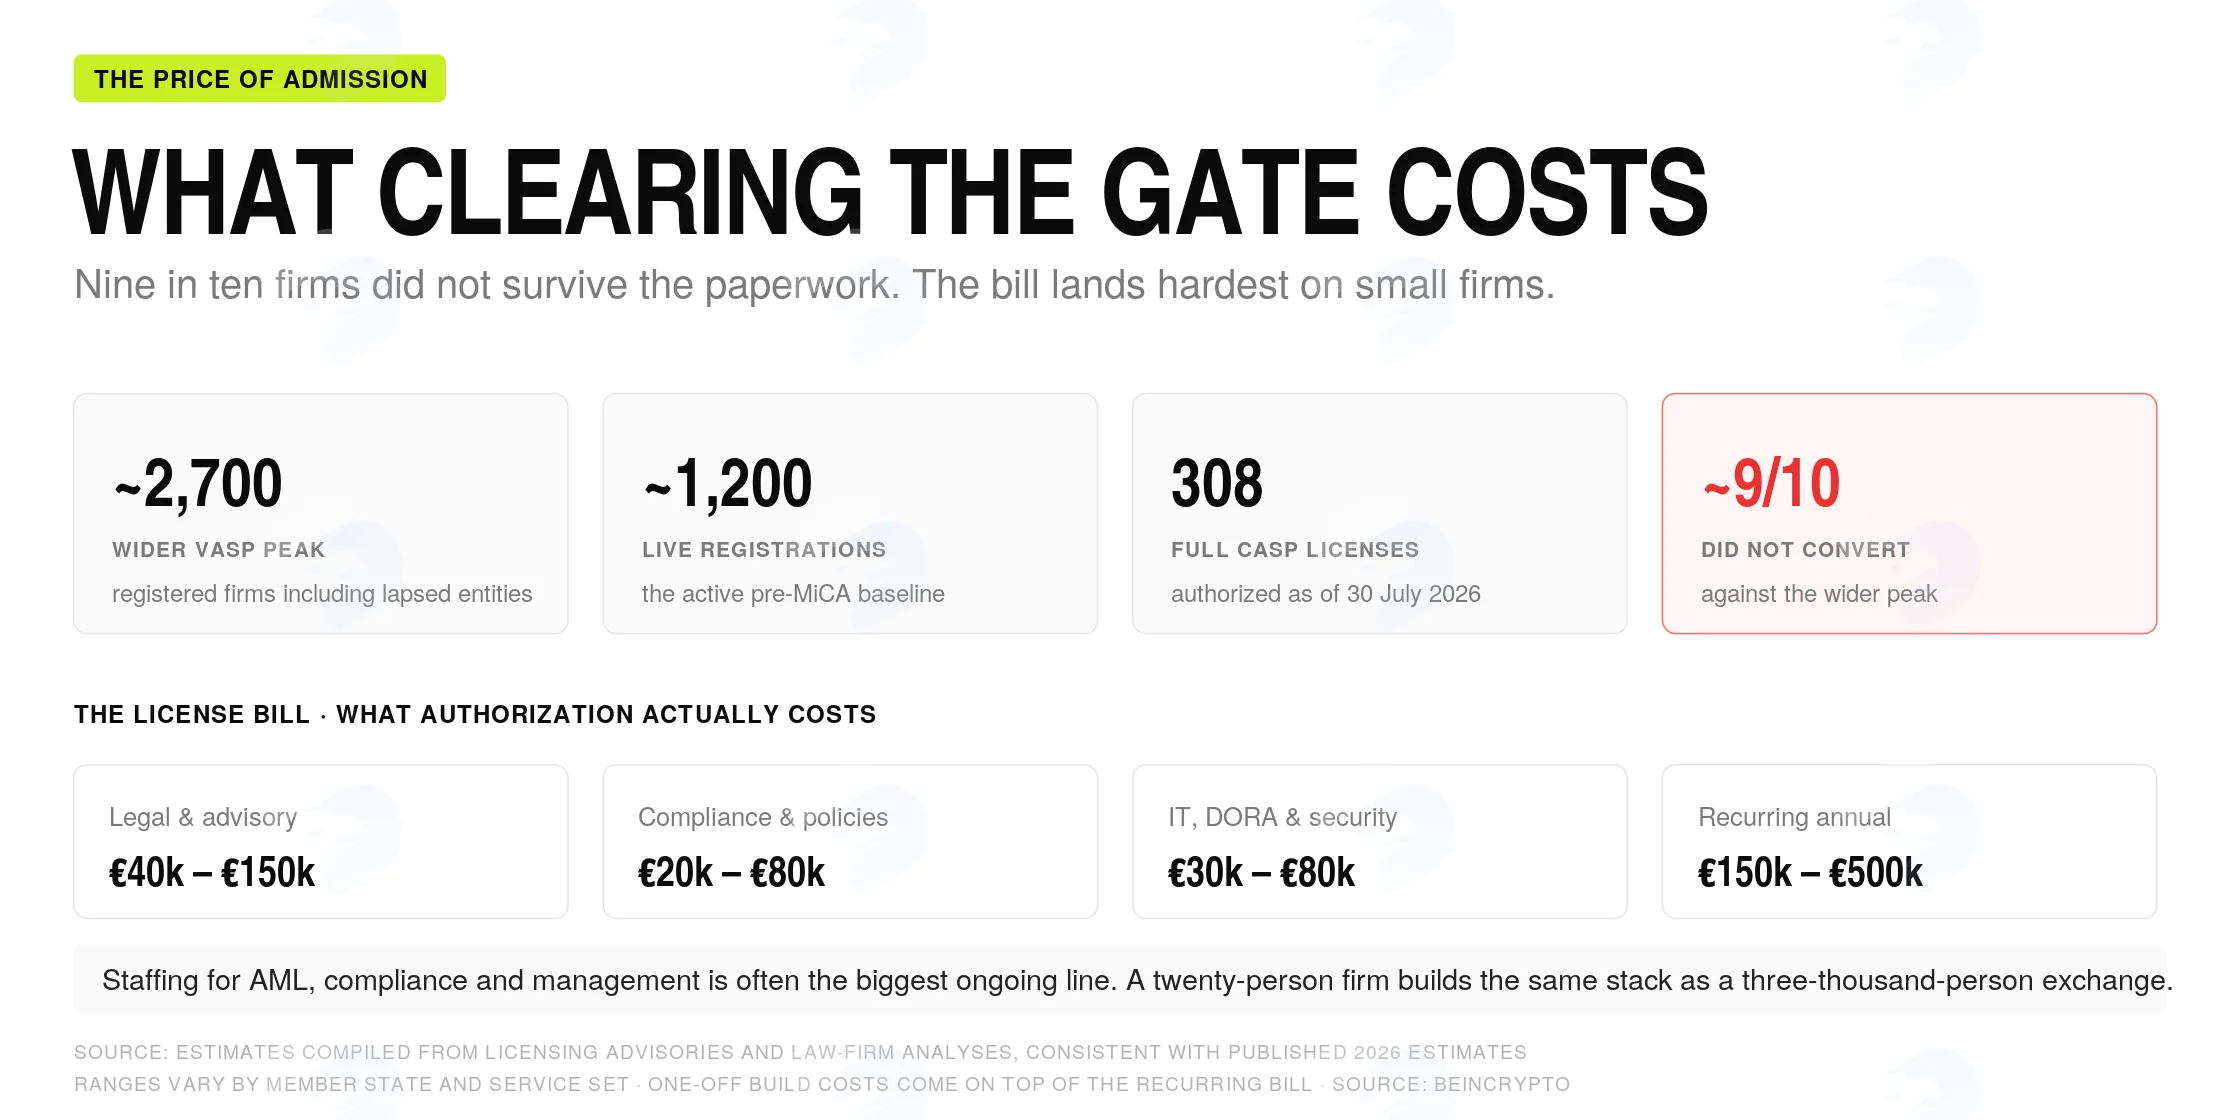2240x1120 pixels.
Task: Open the ~1,200 Live Registrations card
Action: pos(850,513)
